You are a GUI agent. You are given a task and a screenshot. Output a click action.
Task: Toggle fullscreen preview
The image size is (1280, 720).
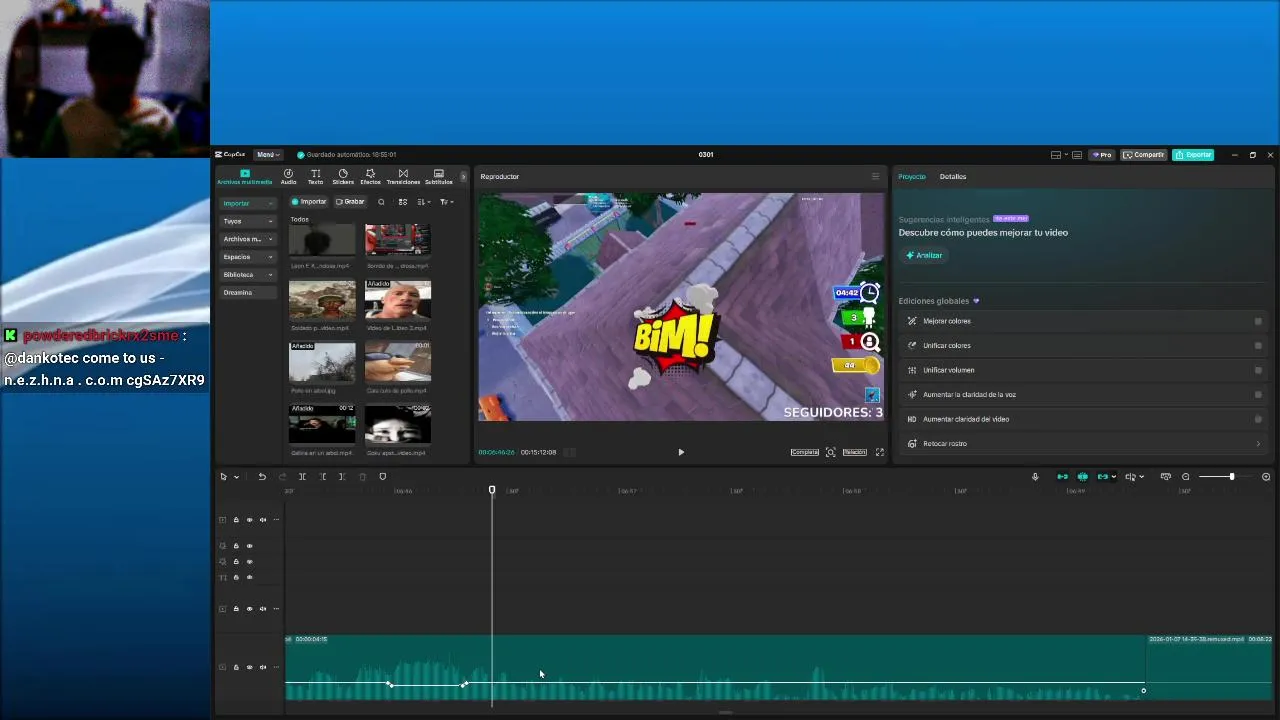pos(880,452)
